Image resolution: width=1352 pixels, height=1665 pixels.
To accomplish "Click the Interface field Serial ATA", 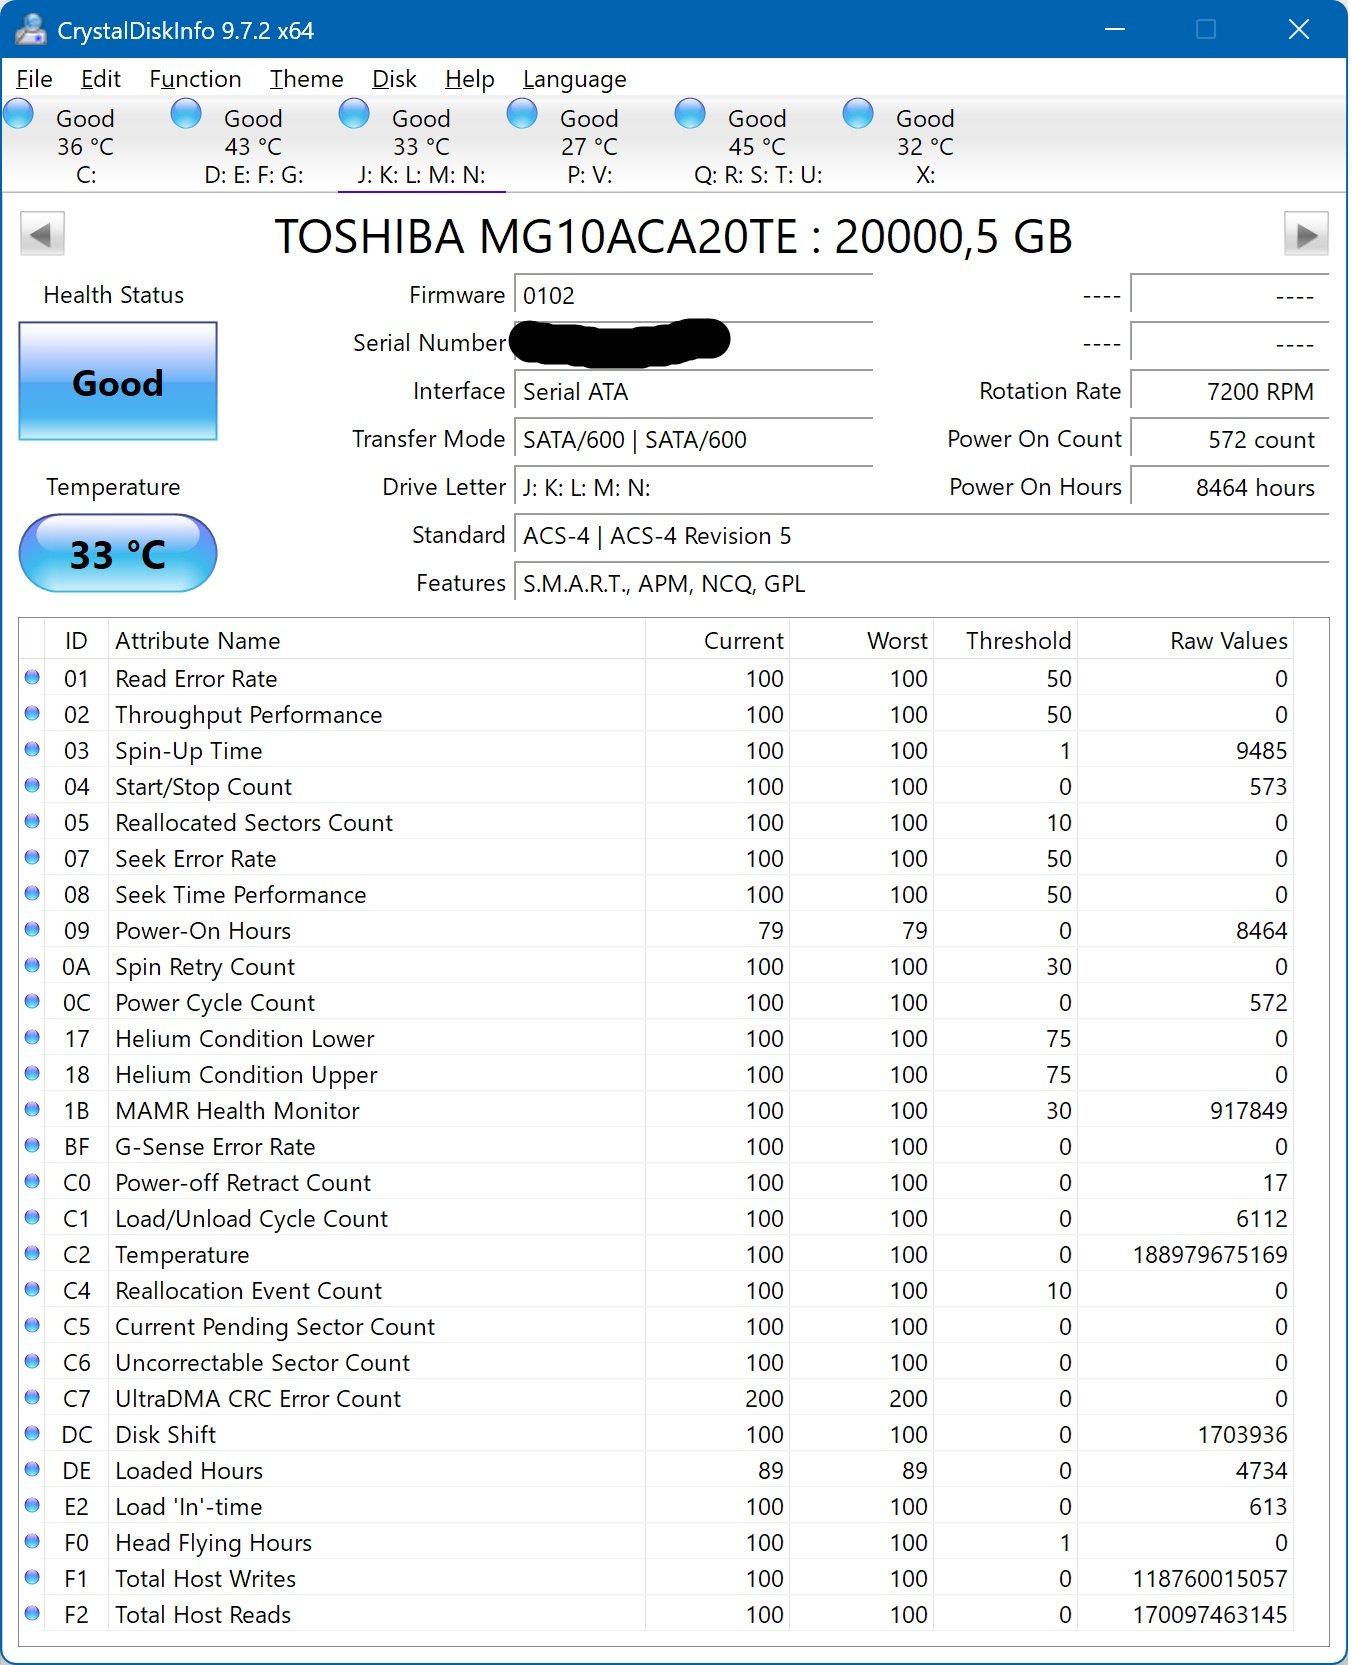I will tap(694, 392).
